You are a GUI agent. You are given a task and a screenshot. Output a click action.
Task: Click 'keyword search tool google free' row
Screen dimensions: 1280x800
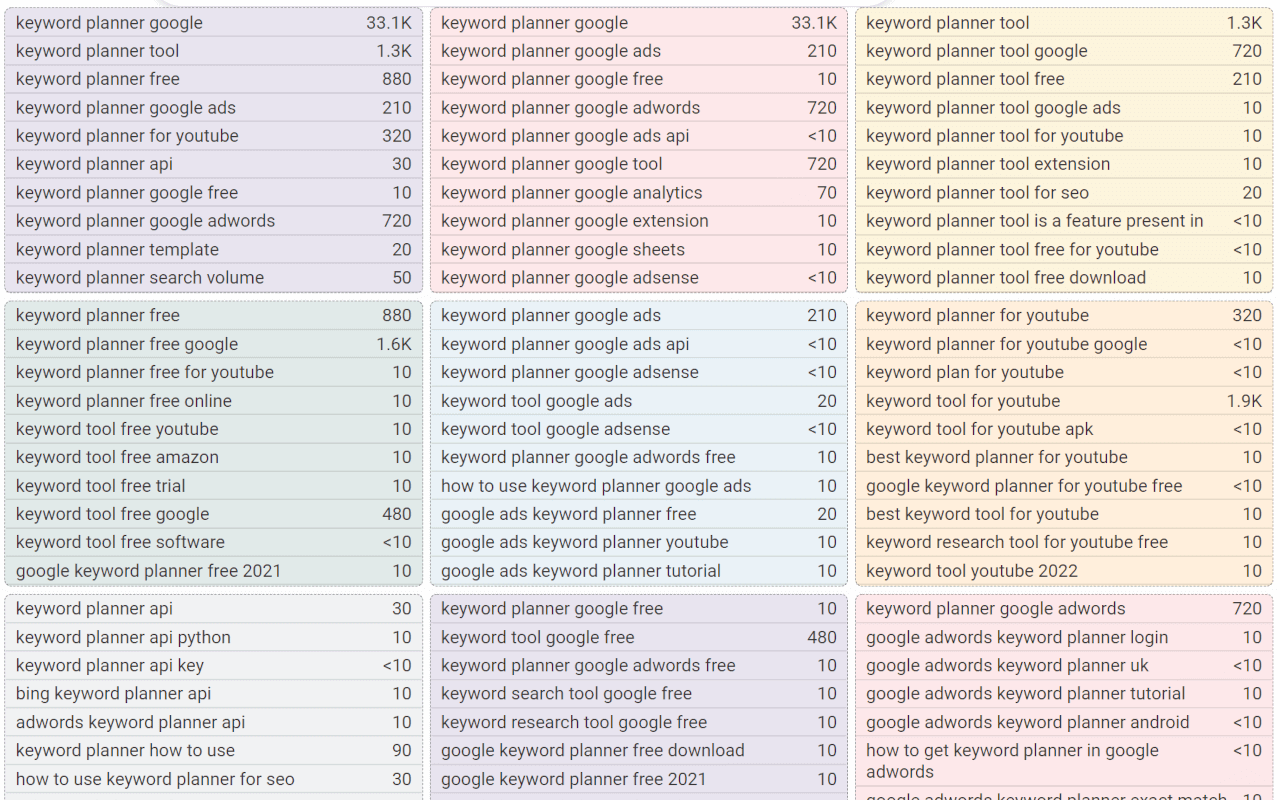pyautogui.click(x=639, y=693)
